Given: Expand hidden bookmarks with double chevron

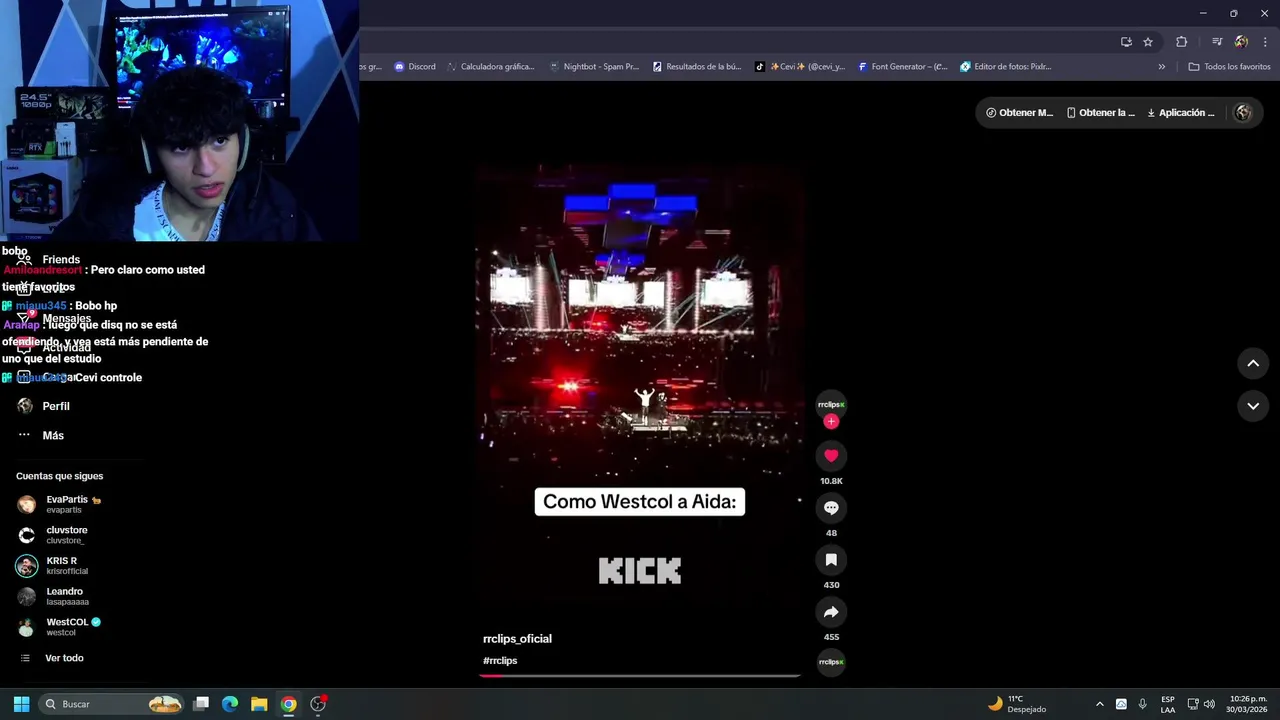Looking at the screenshot, I should (1162, 67).
